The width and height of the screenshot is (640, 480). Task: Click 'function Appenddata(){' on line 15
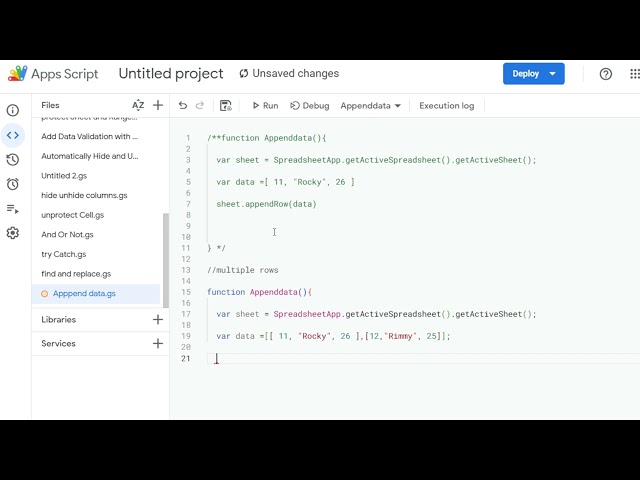point(259,292)
